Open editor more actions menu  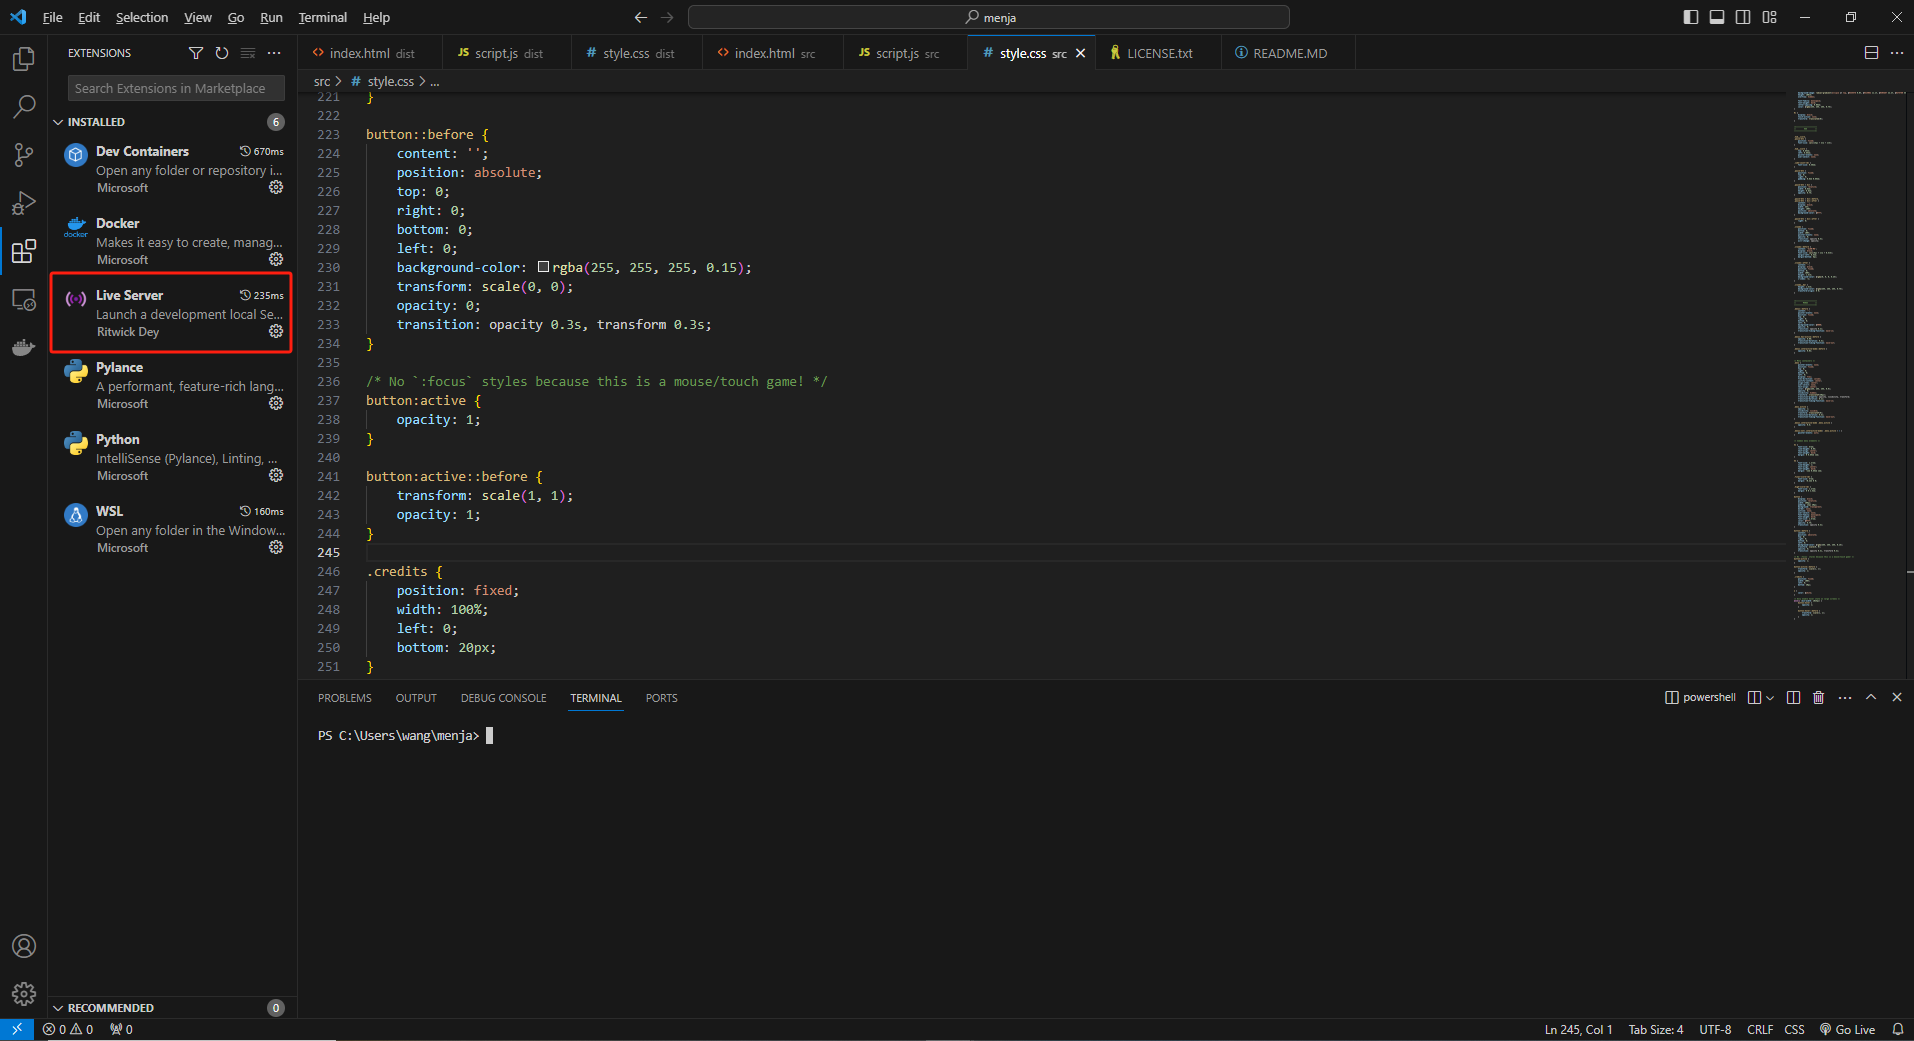1897,53
